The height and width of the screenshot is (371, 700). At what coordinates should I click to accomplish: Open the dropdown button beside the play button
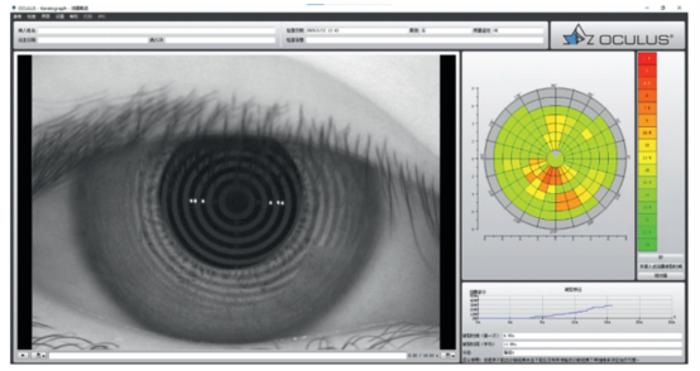39,355
